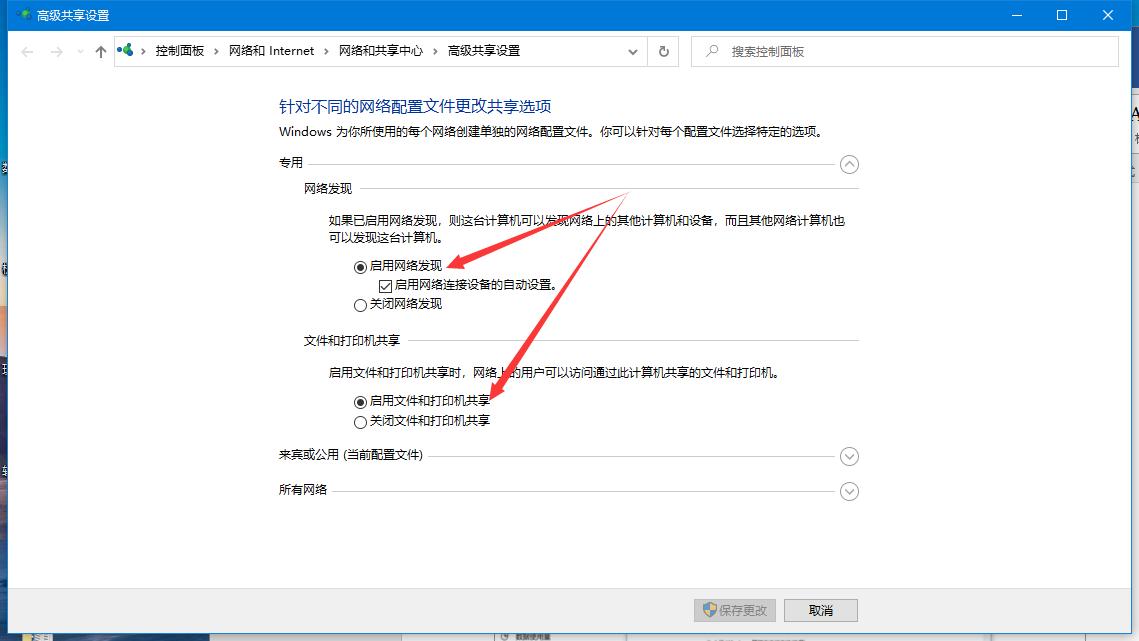Screen dimensions: 1139x641
Task: Click the network icon in the address bar
Action: 124,49
